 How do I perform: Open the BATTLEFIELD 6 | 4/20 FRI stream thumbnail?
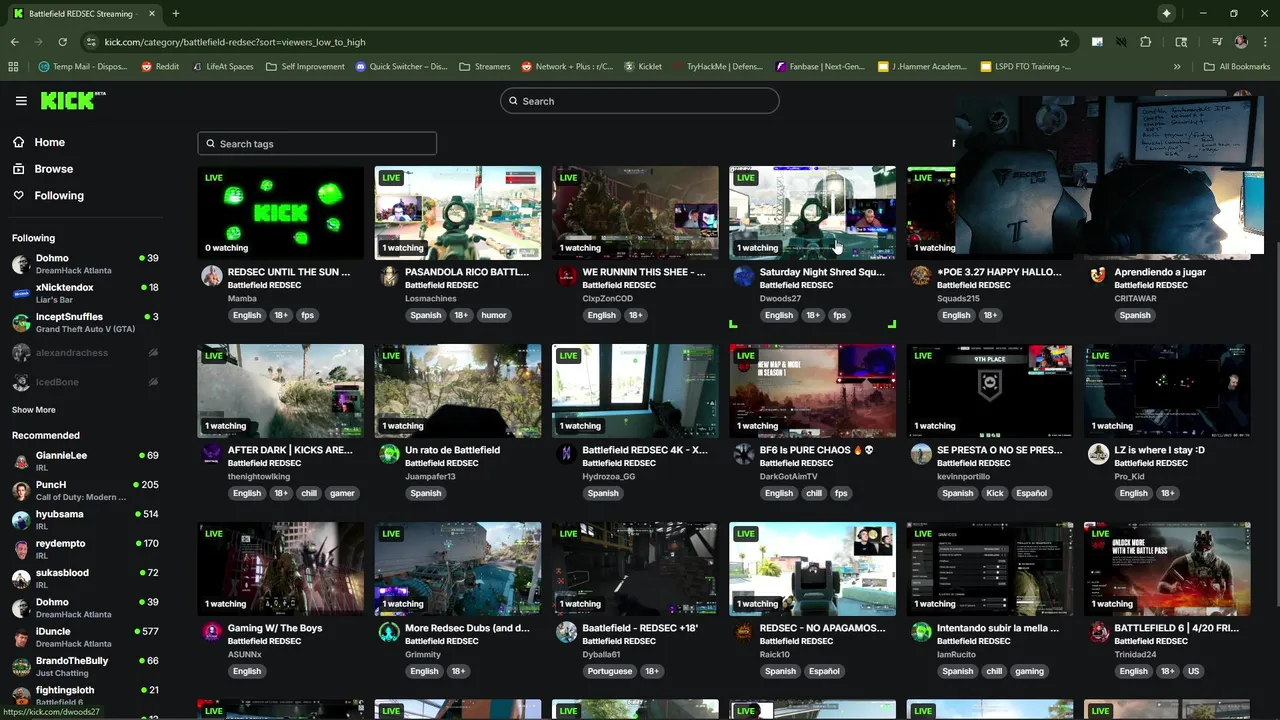(1167, 569)
